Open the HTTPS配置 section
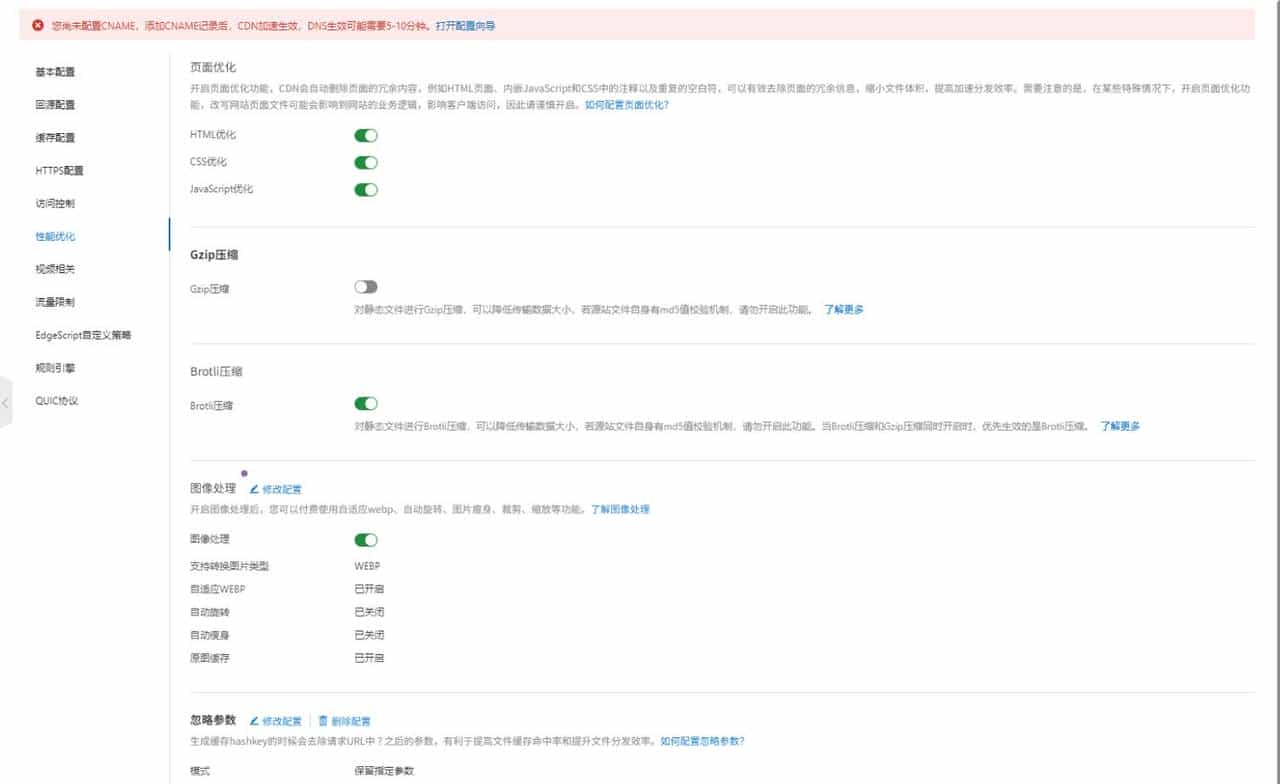The width and height of the screenshot is (1280, 784). coord(56,170)
